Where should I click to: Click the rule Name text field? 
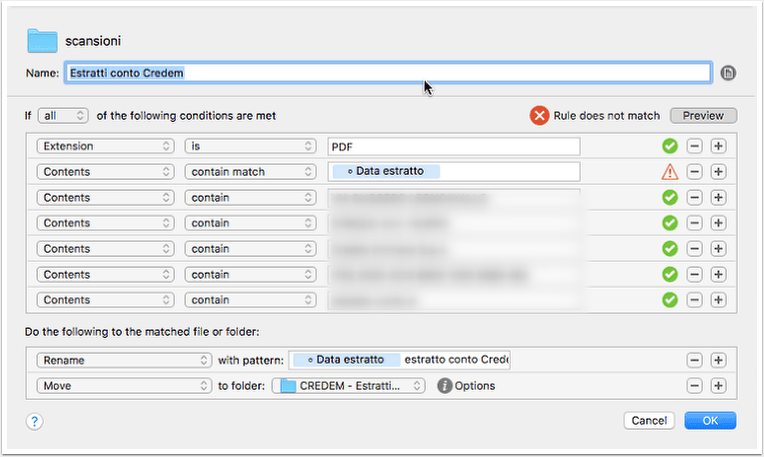(x=388, y=73)
